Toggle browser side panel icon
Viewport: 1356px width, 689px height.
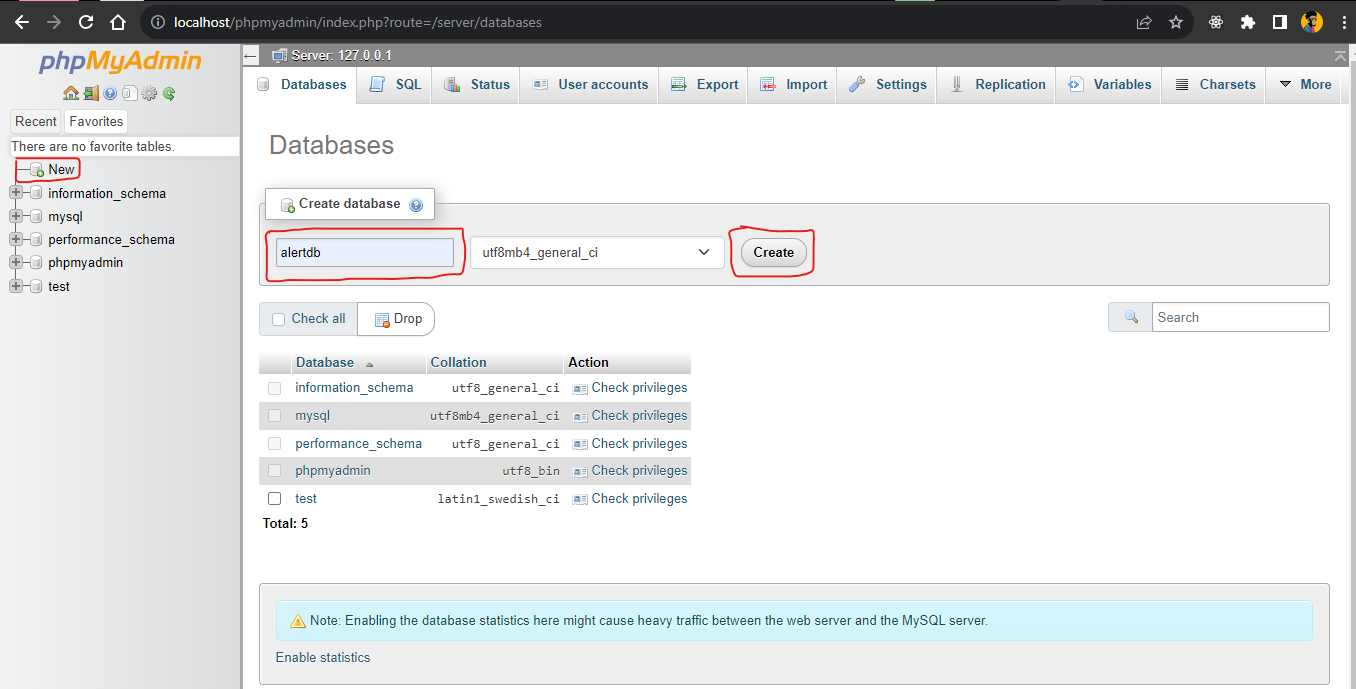click(x=1279, y=22)
